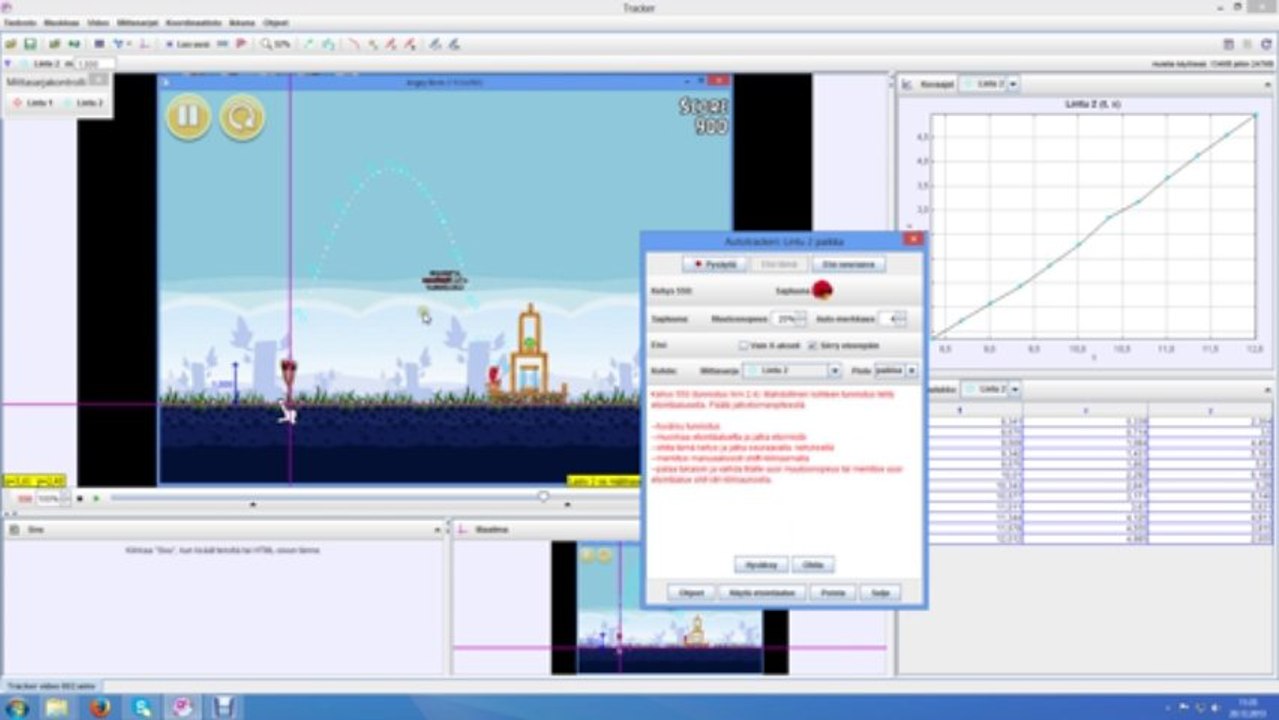Open the Koordinaatisto menu
The height and width of the screenshot is (720, 1279).
(x=194, y=21)
